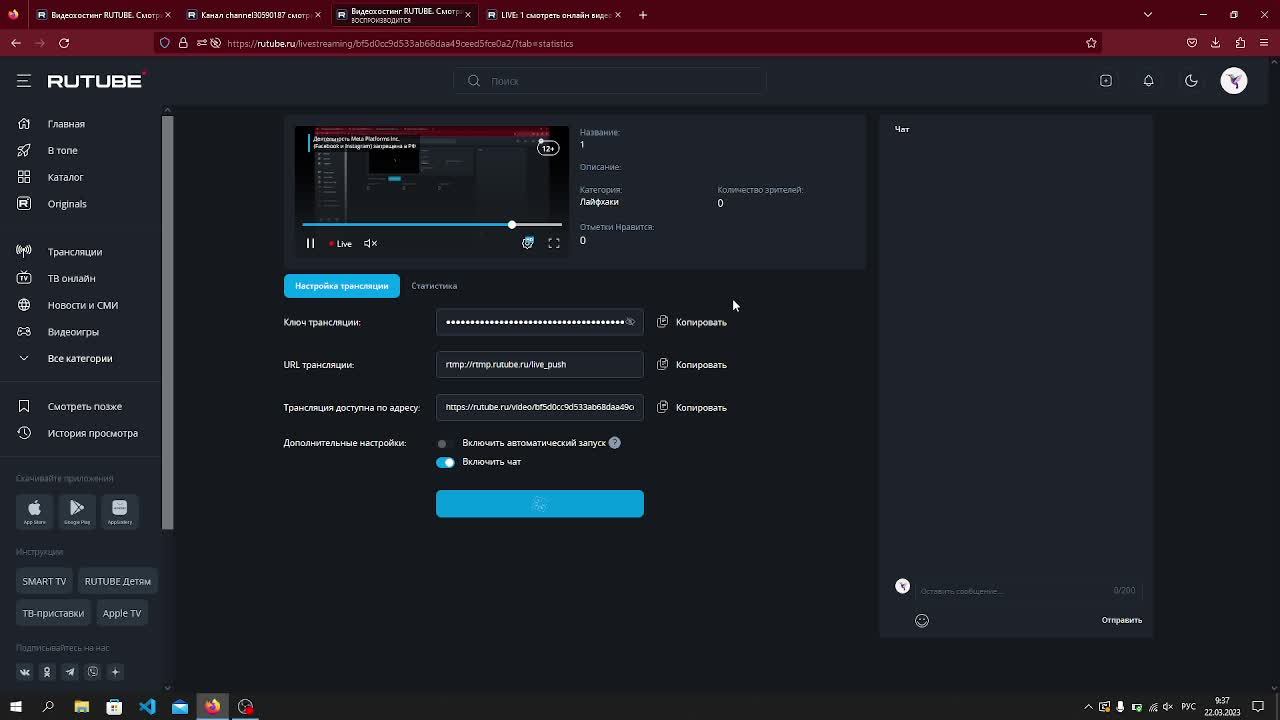Open player quality settings gear
Viewport: 1280px width, 720px height.
(528, 243)
